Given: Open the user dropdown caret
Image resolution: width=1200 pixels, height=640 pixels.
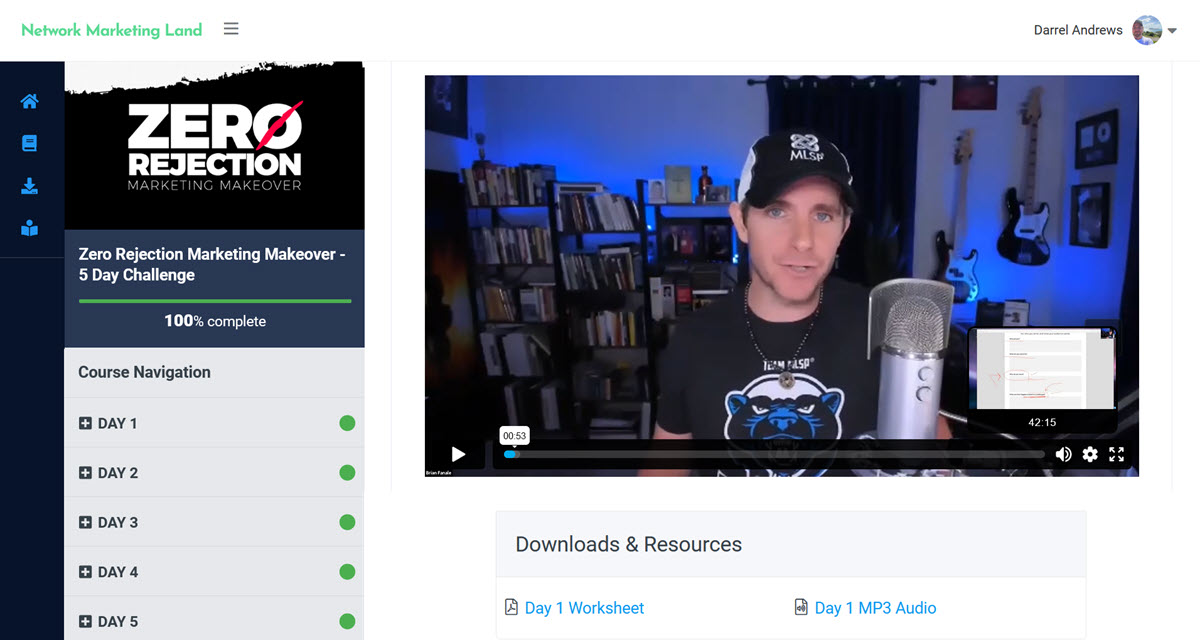Looking at the screenshot, I should point(1172,31).
